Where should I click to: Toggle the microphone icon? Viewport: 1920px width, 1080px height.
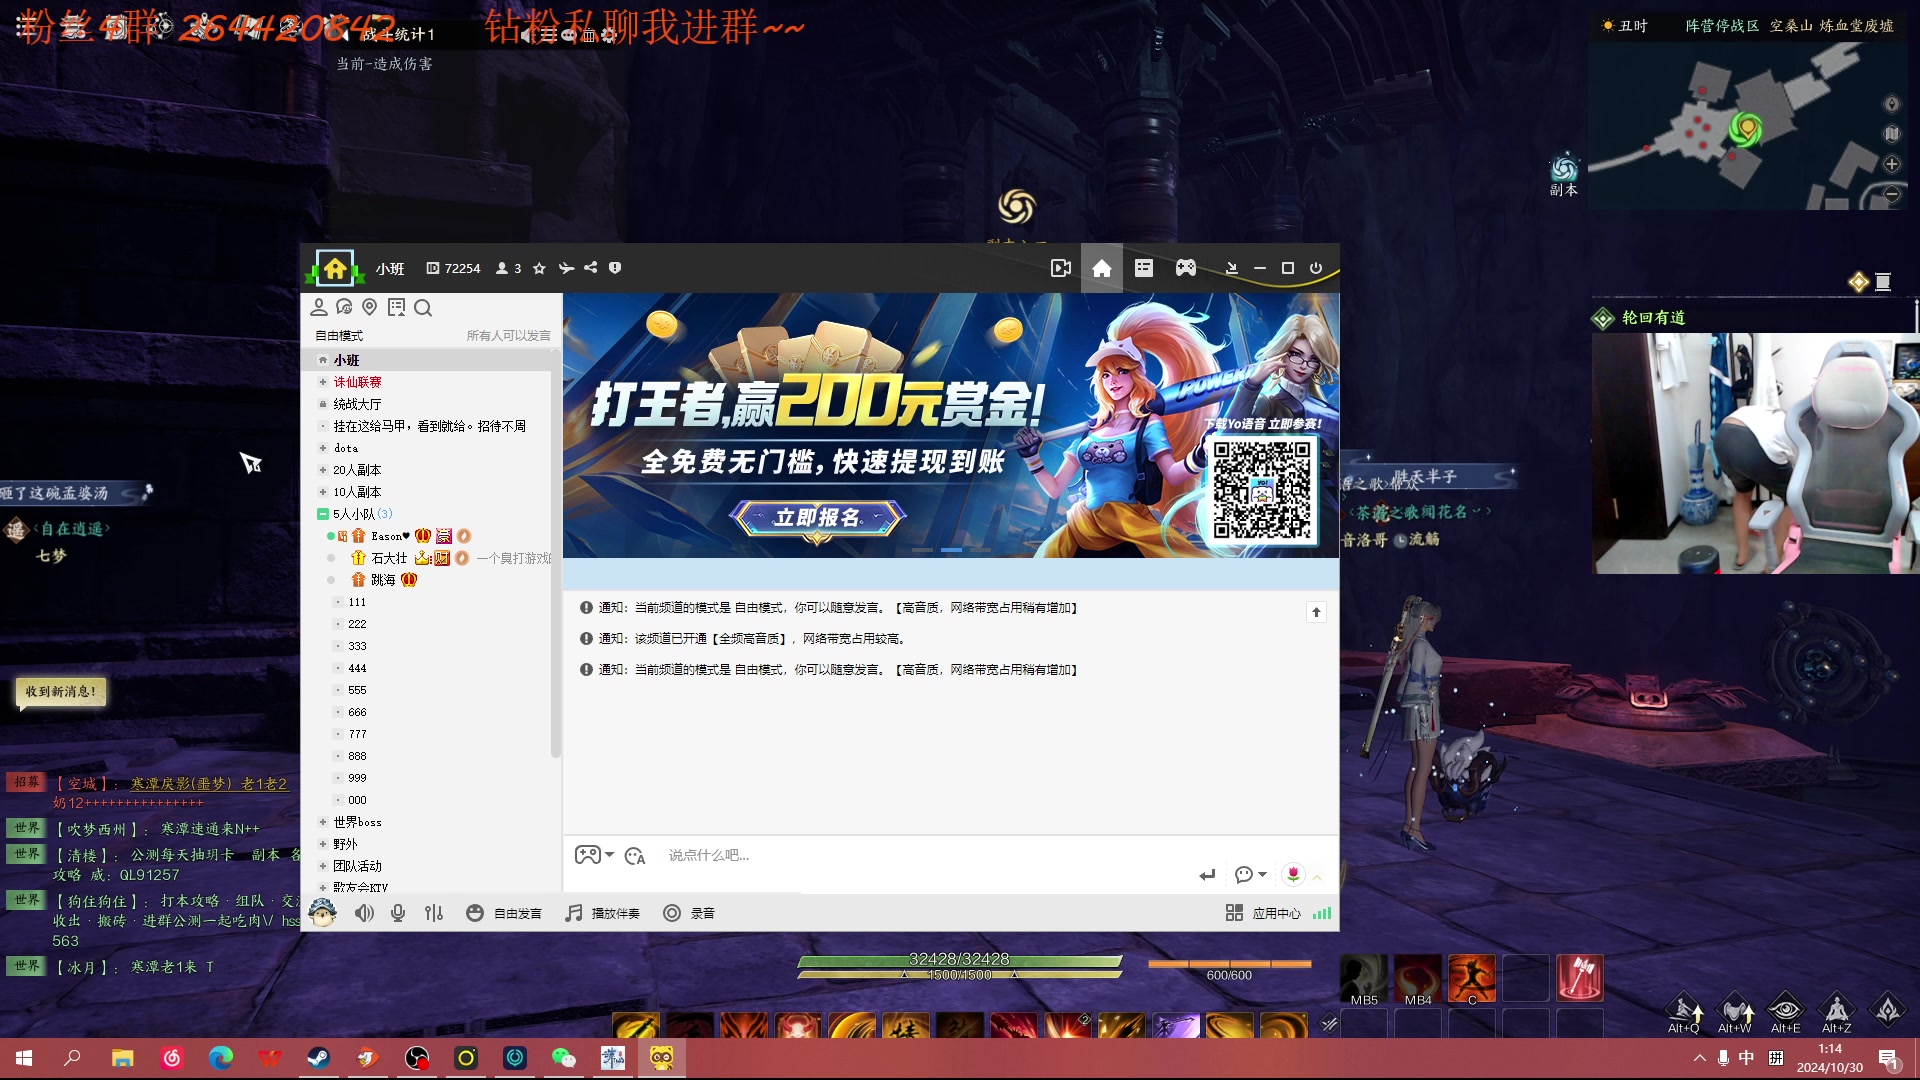(x=398, y=913)
